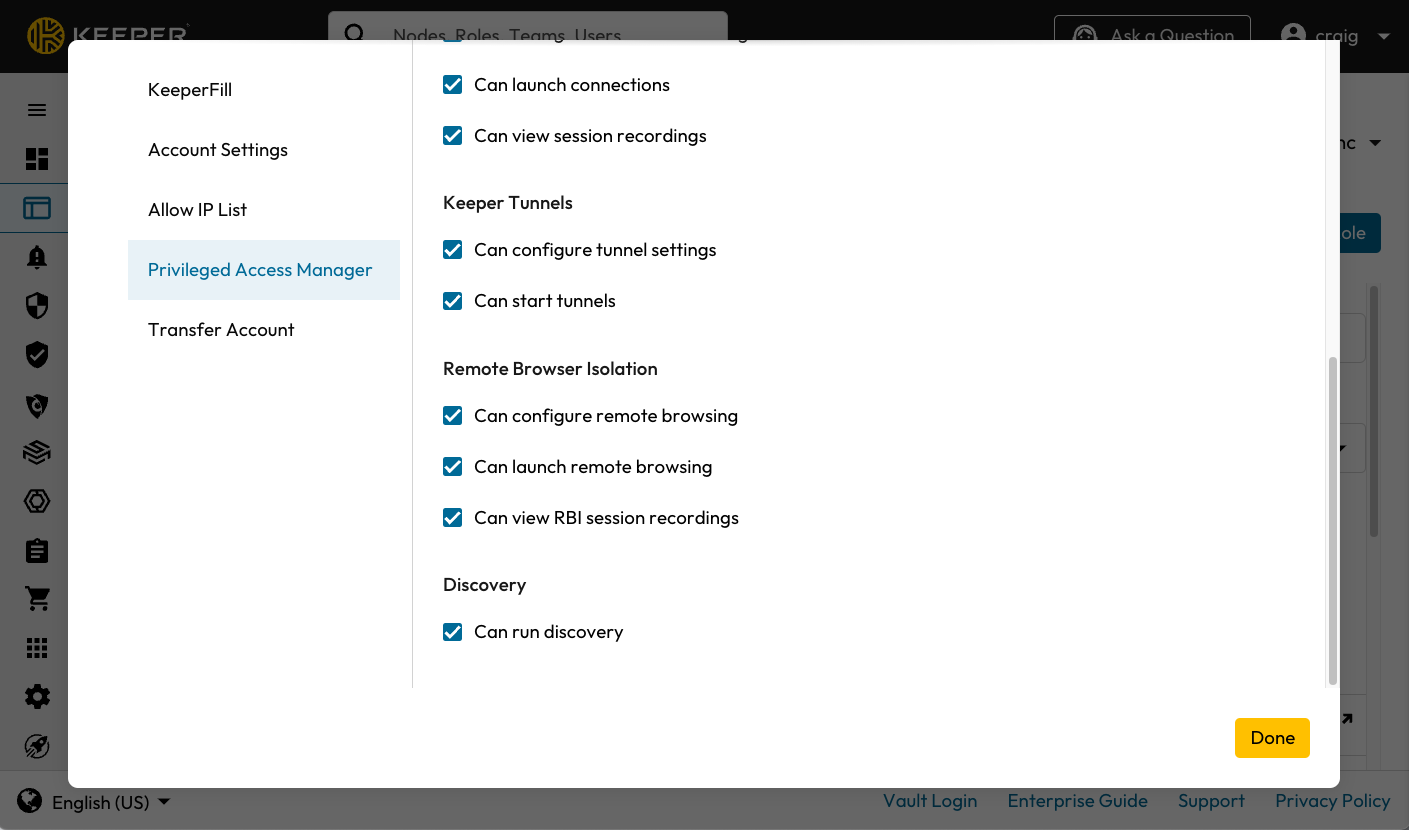The width and height of the screenshot is (1409, 830).
Task: Click the apps grid sidebar icon
Action: (x=37, y=648)
